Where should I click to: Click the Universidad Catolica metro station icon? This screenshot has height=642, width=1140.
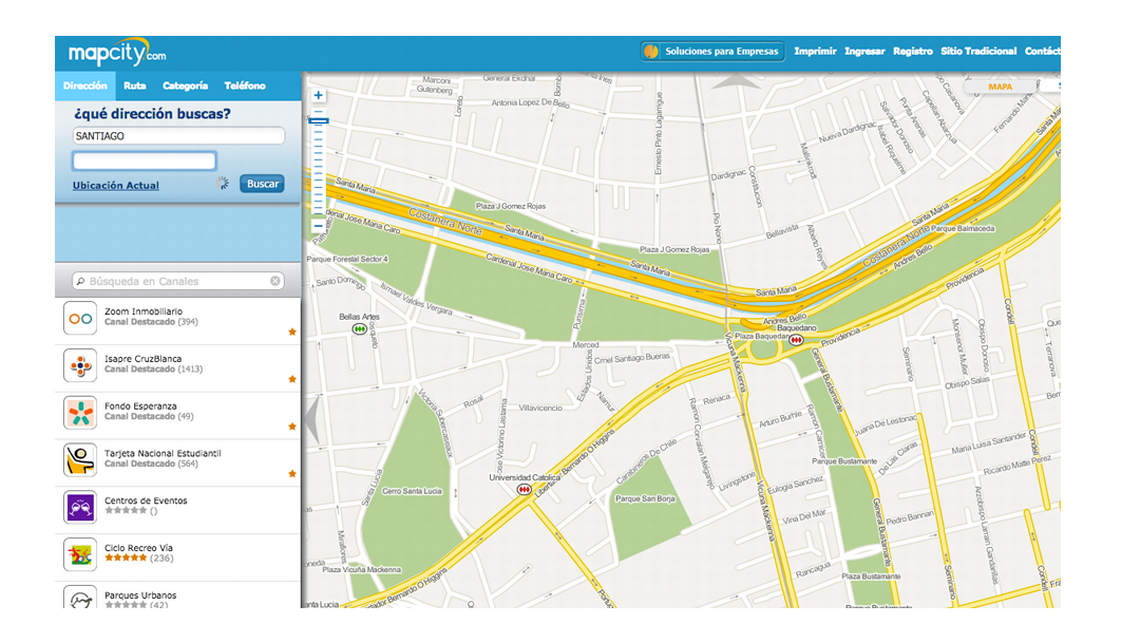tap(523, 489)
